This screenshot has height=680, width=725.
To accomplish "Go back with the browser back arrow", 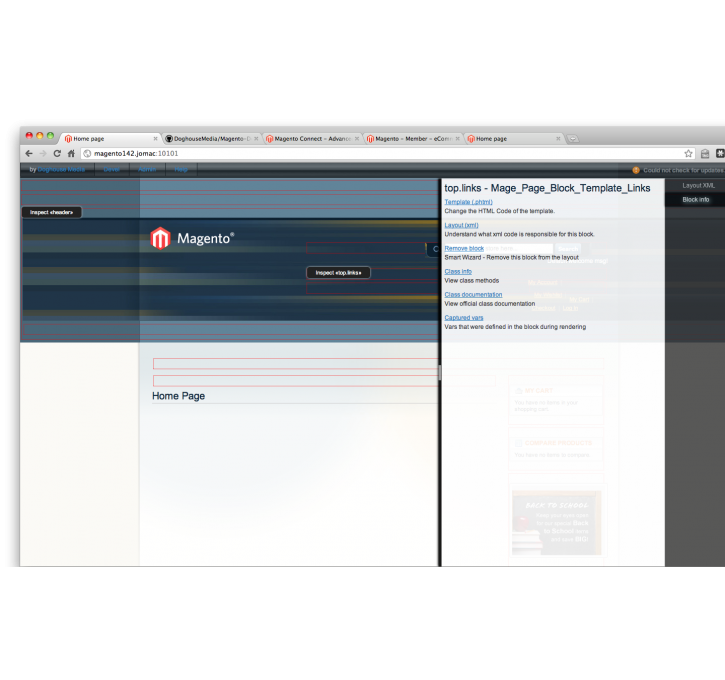I will click(x=29, y=153).
